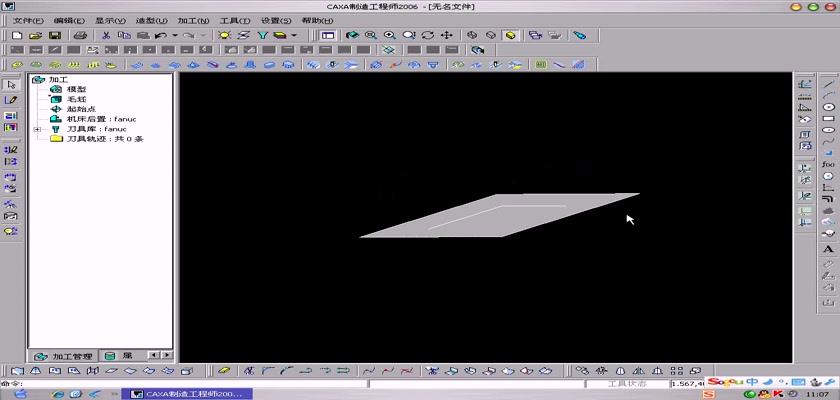
Task: Toggle lighting with the sun icon
Action: [224, 35]
